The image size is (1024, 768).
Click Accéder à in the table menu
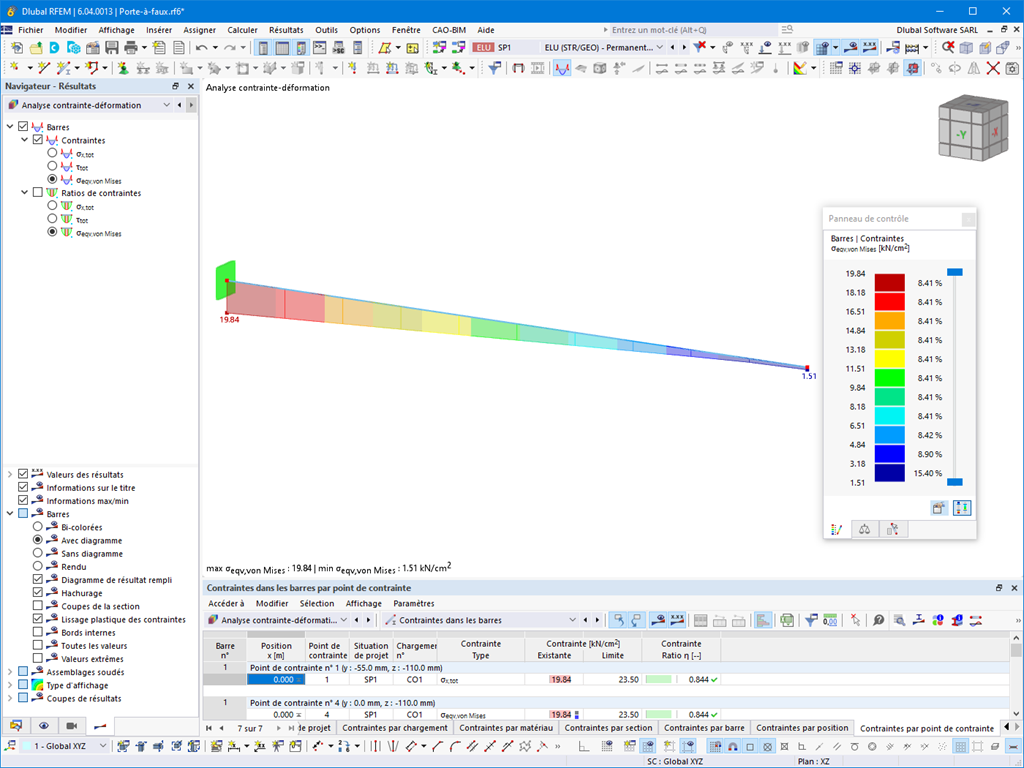[x=226, y=603]
